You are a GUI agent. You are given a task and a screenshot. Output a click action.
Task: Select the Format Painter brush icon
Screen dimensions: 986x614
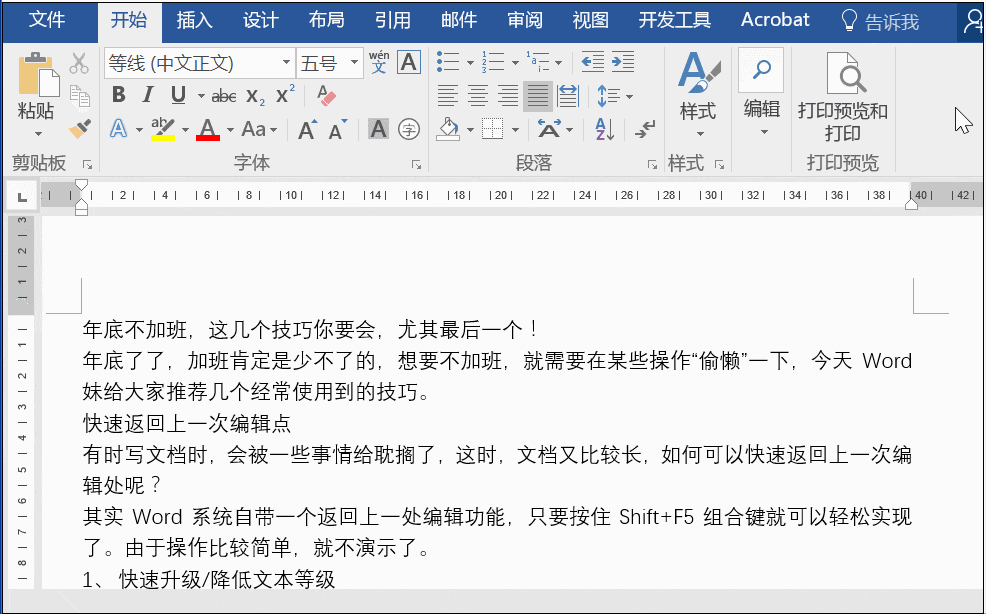pos(80,129)
